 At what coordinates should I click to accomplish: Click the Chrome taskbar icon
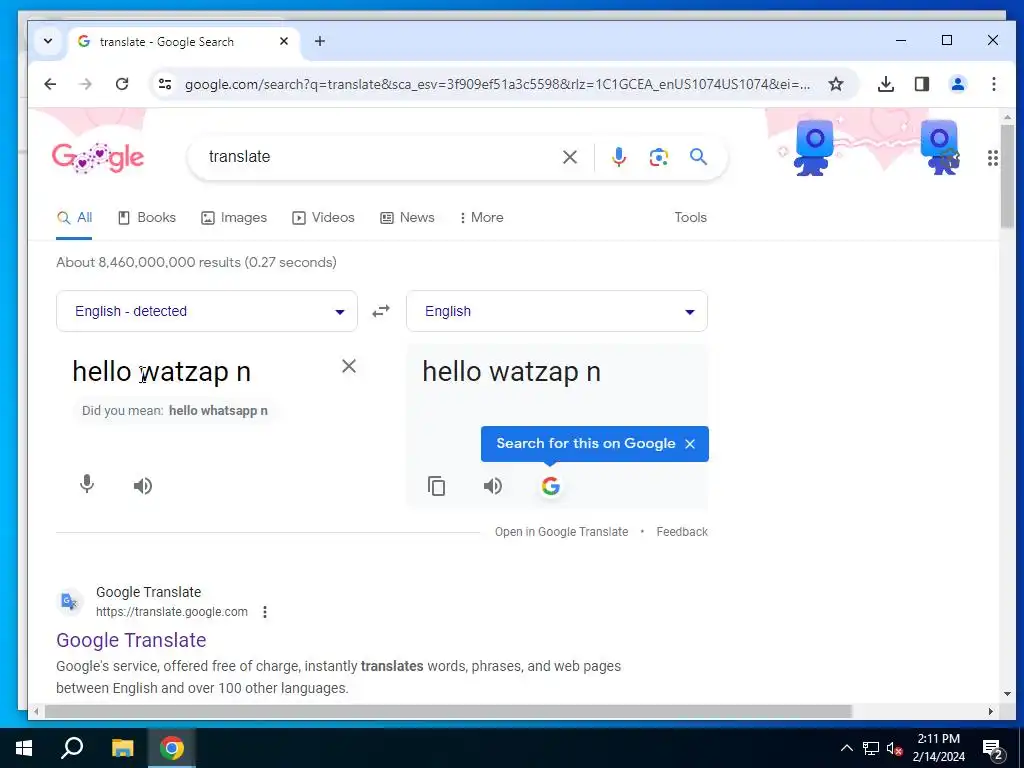click(172, 748)
